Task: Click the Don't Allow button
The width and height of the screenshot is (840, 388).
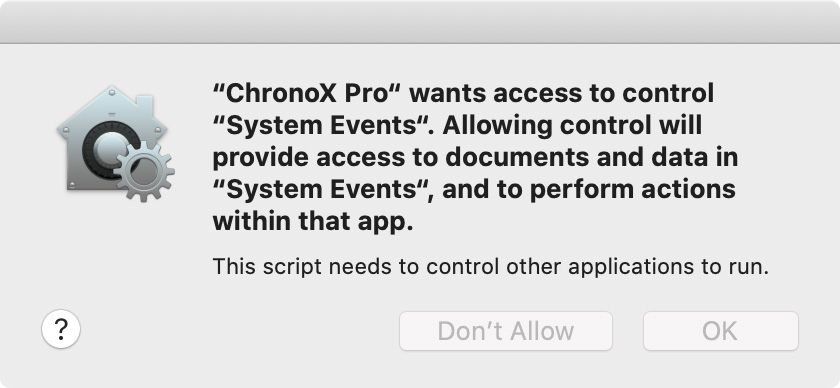Action: pyautogui.click(x=506, y=331)
